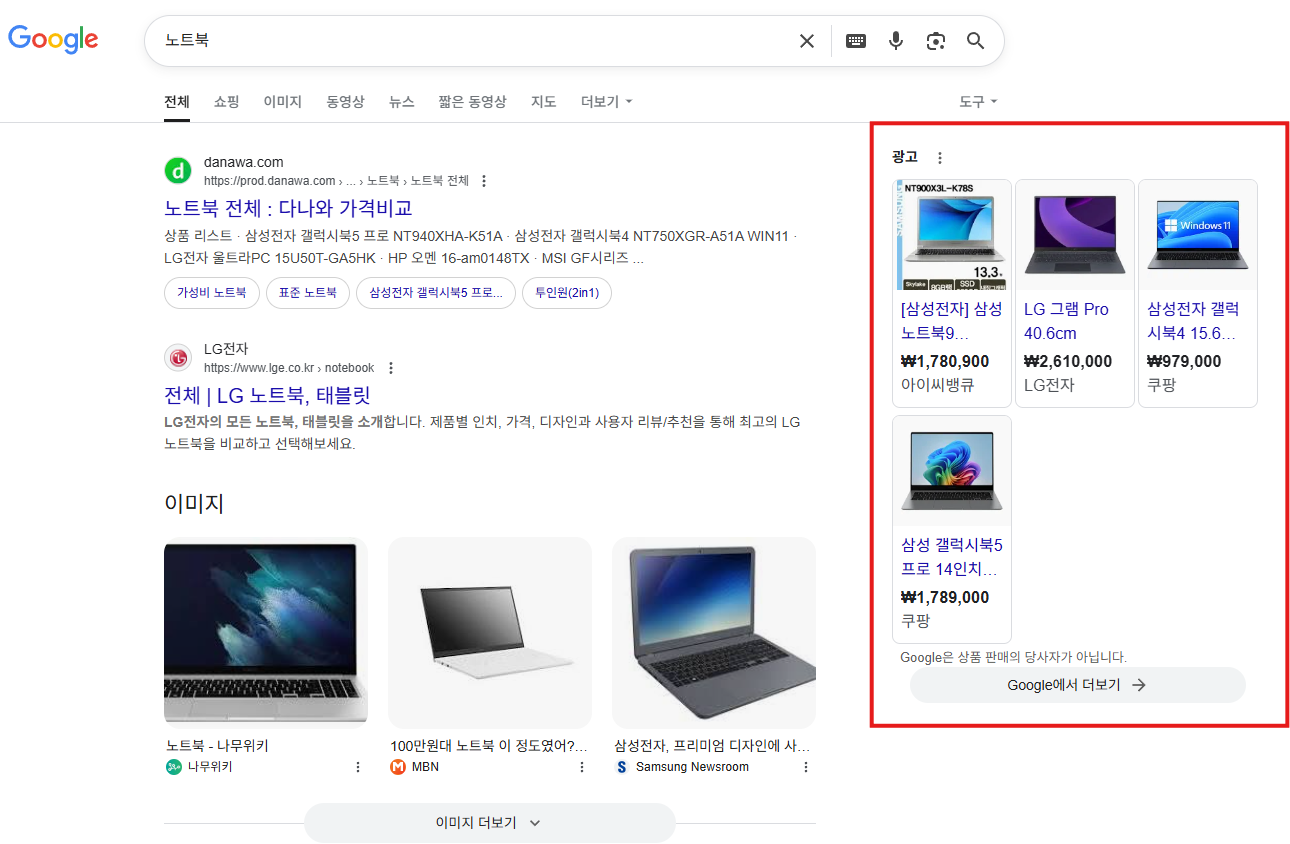
Task: Click 삼성전자, 프리미엄 디자인에 caption
Action: (712, 746)
